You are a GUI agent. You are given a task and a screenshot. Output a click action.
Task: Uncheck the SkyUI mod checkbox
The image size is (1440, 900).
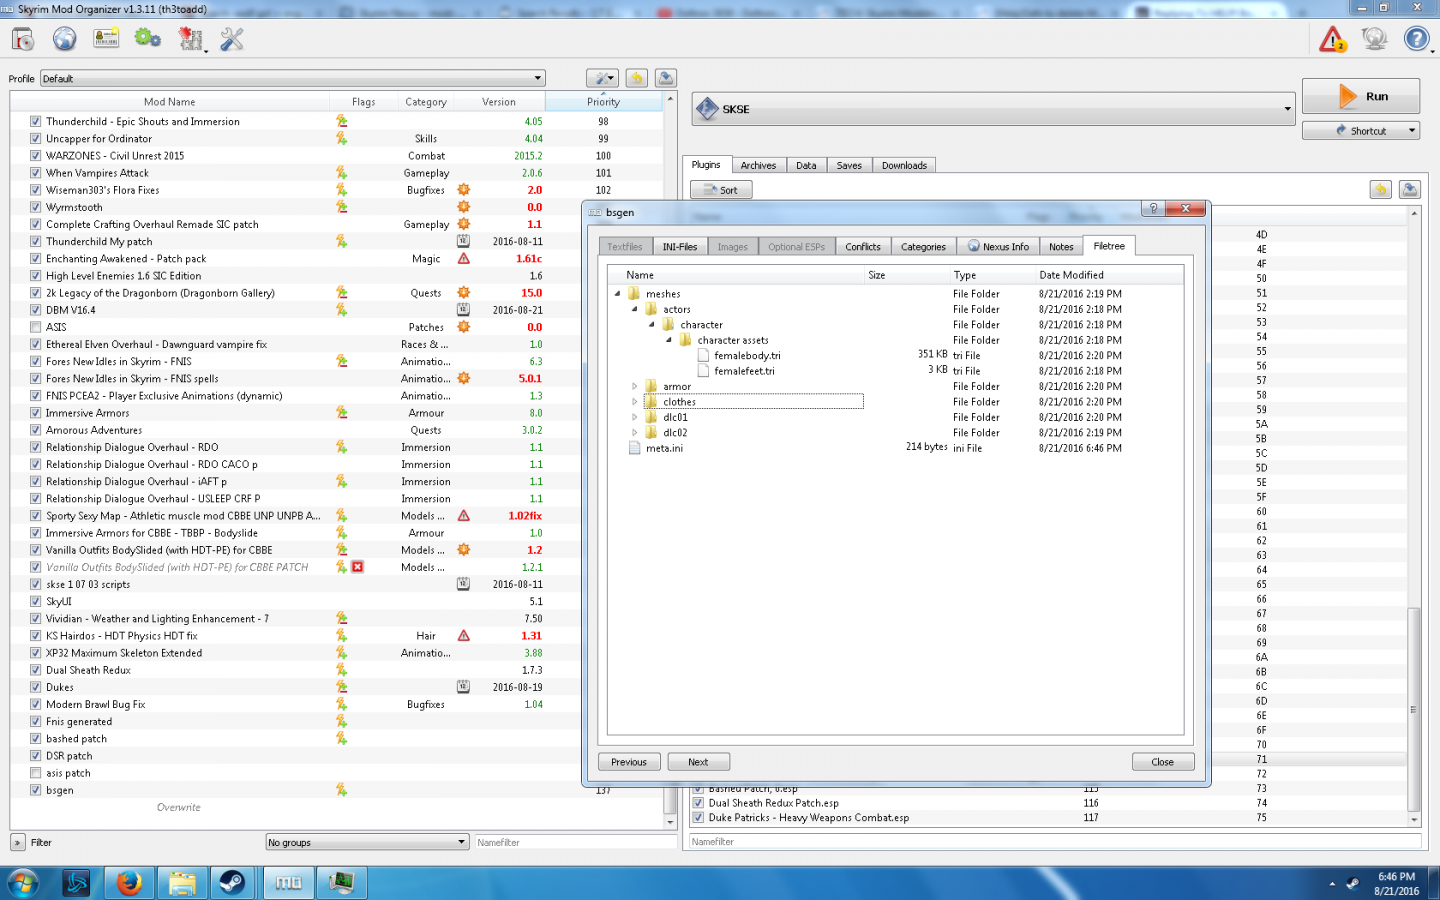[35, 601]
